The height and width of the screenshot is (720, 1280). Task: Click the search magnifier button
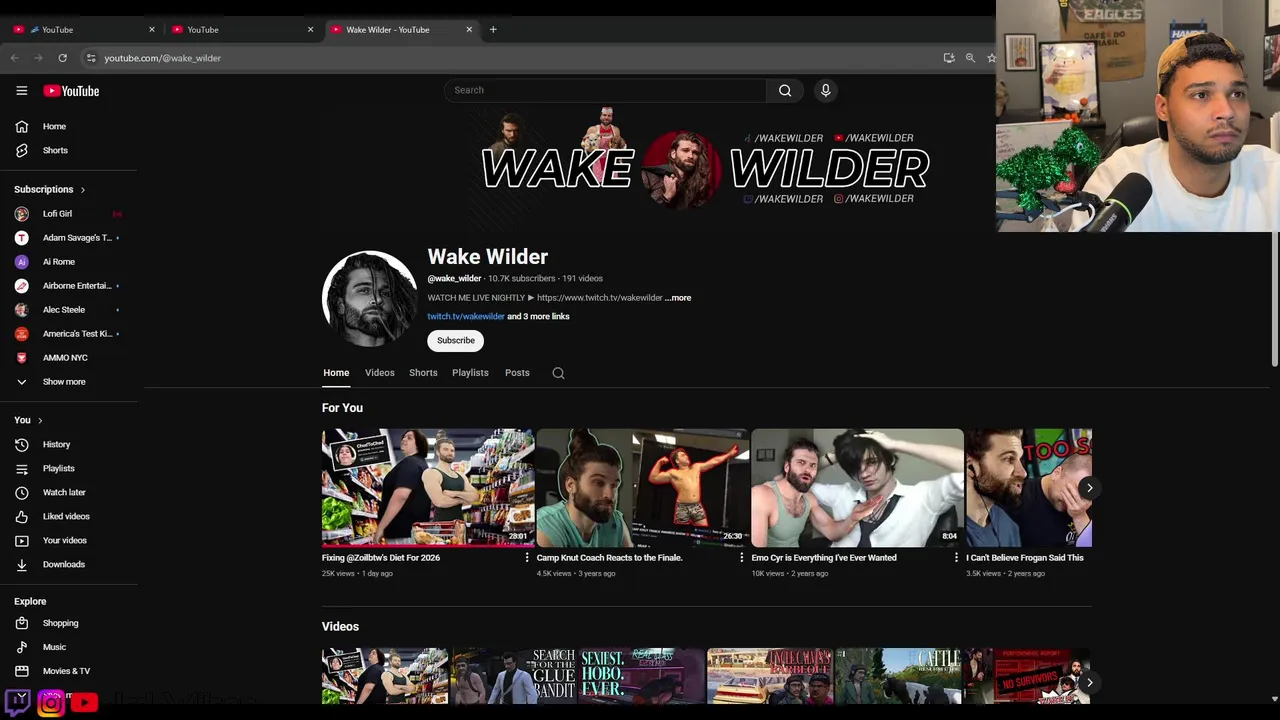point(785,90)
